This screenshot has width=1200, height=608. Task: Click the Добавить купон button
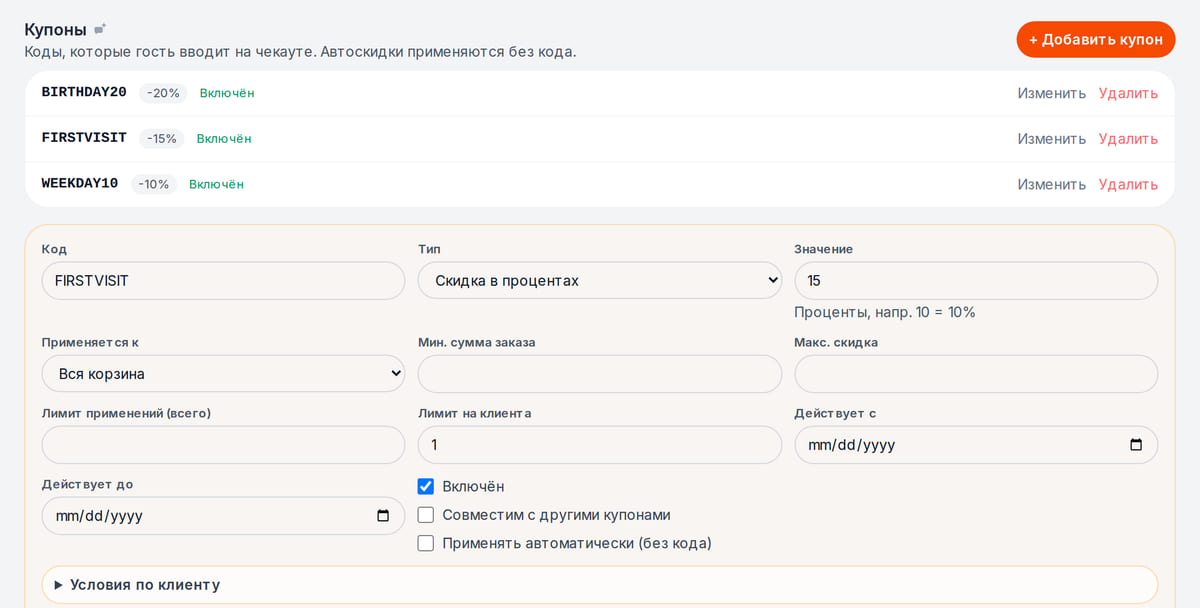(1096, 39)
